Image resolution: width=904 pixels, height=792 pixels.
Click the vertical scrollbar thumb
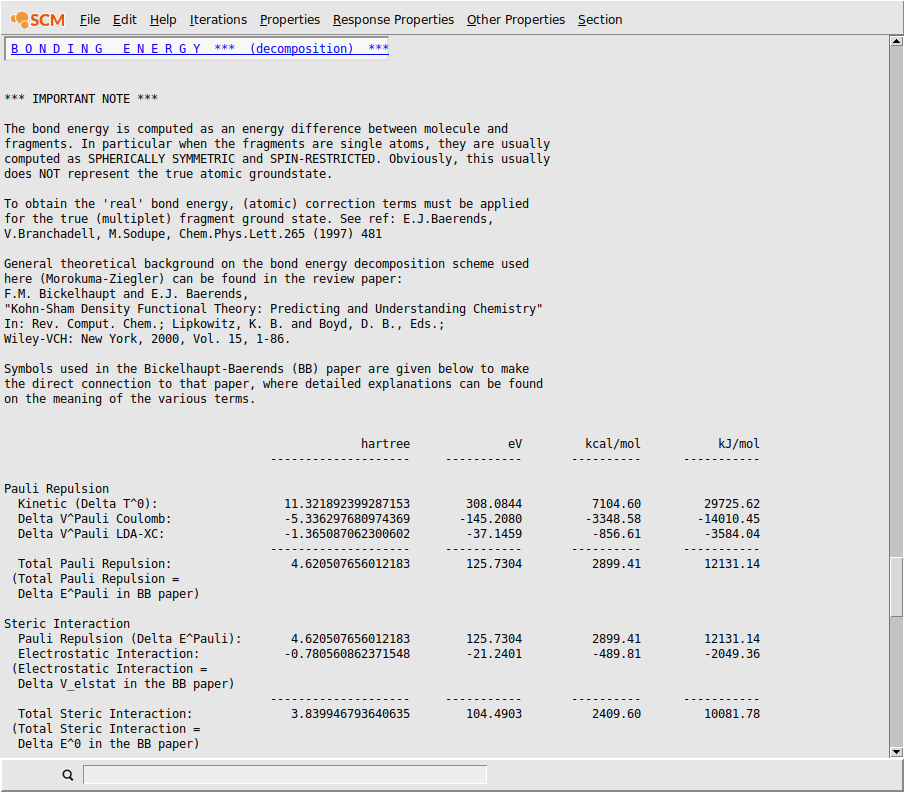(896, 585)
